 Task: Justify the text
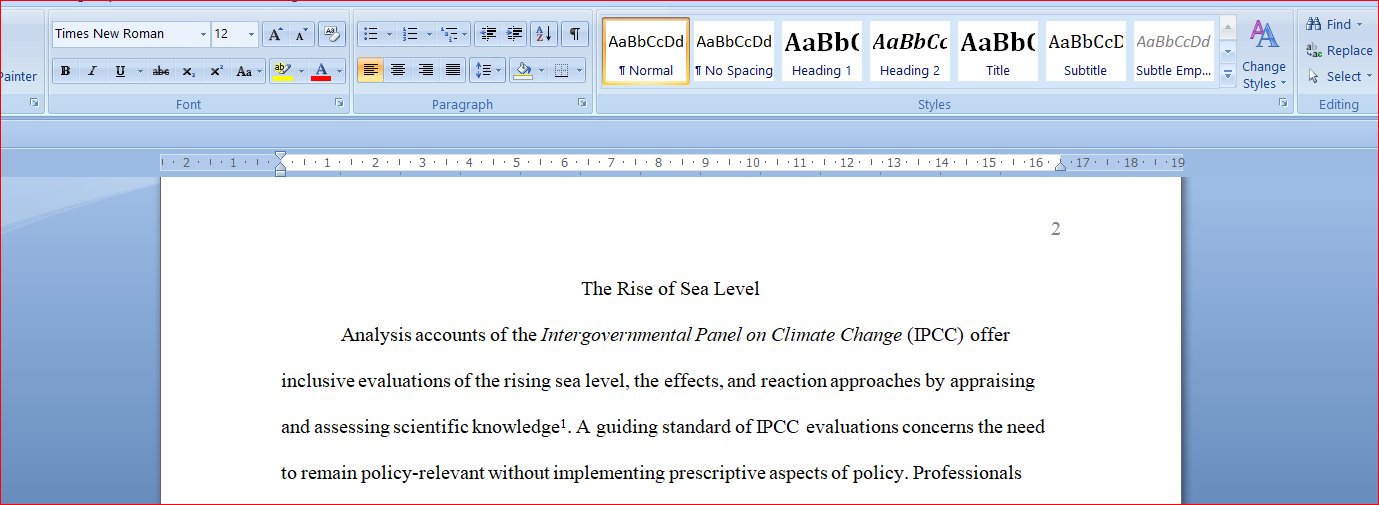pos(453,70)
